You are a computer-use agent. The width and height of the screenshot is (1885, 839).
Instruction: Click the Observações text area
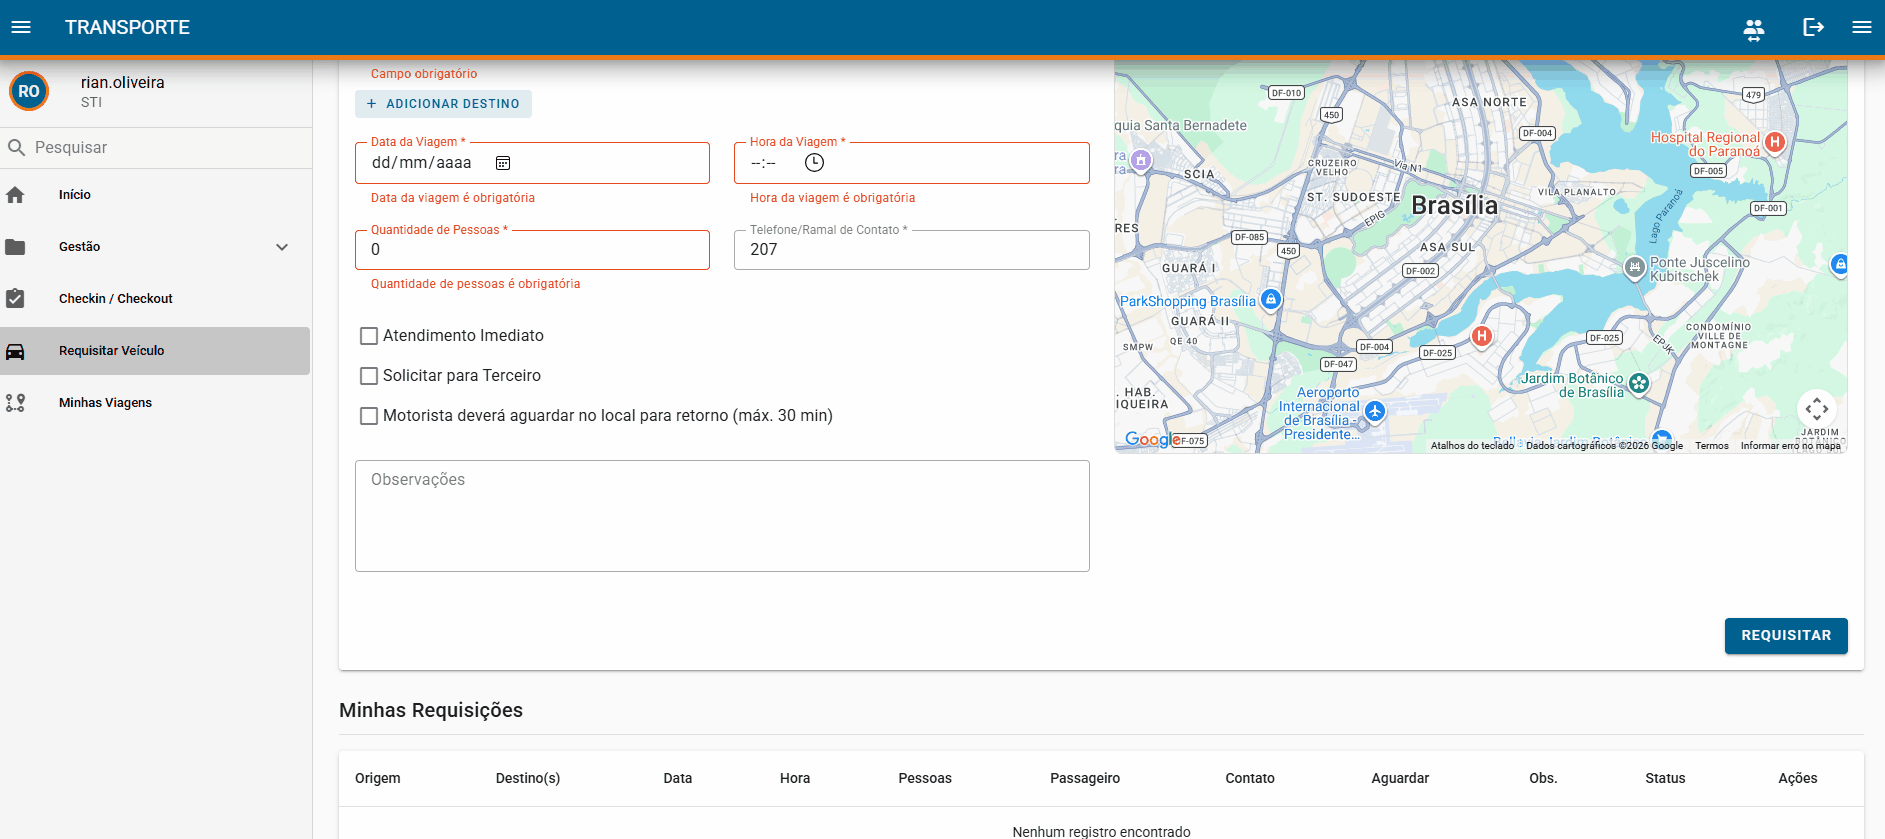722,516
